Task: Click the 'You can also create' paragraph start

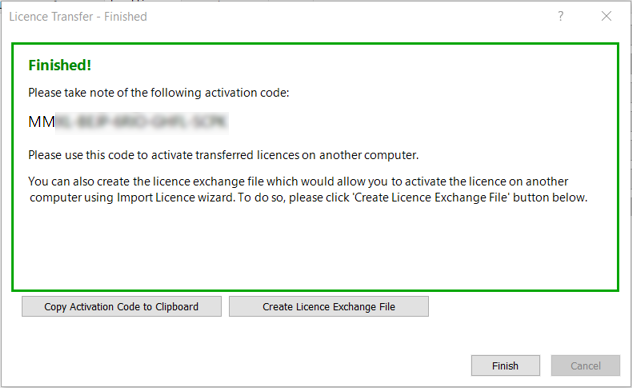Action: pos(80,182)
